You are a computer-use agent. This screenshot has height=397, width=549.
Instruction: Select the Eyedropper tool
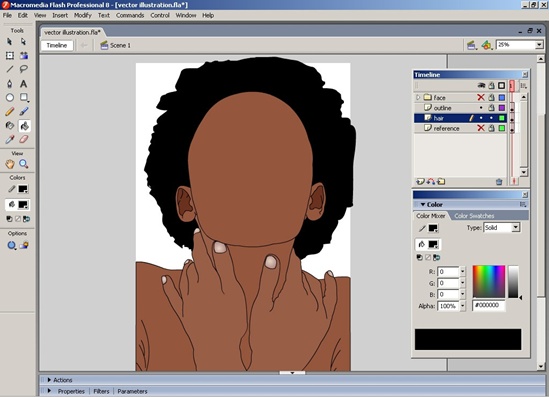(9, 139)
